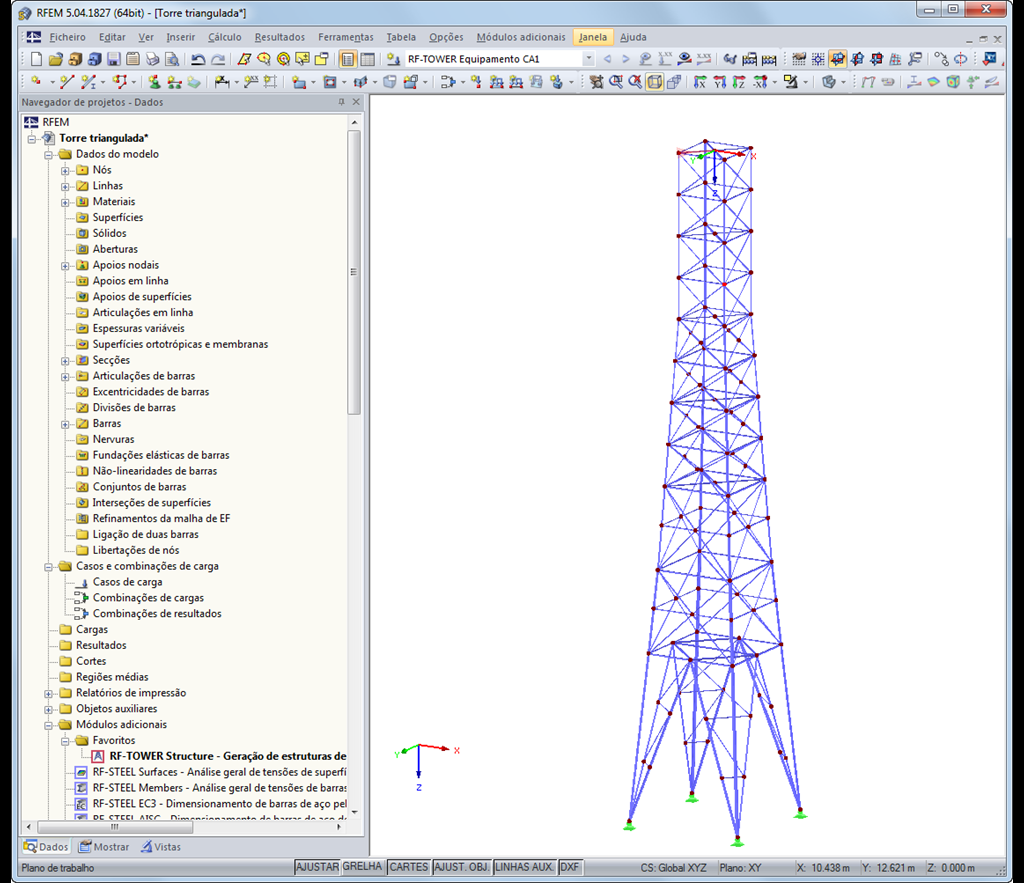Toggle DXF snapping in the status bar
The height and width of the screenshot is (883, 1024).
pyautogui.click(x=572, y=867)
